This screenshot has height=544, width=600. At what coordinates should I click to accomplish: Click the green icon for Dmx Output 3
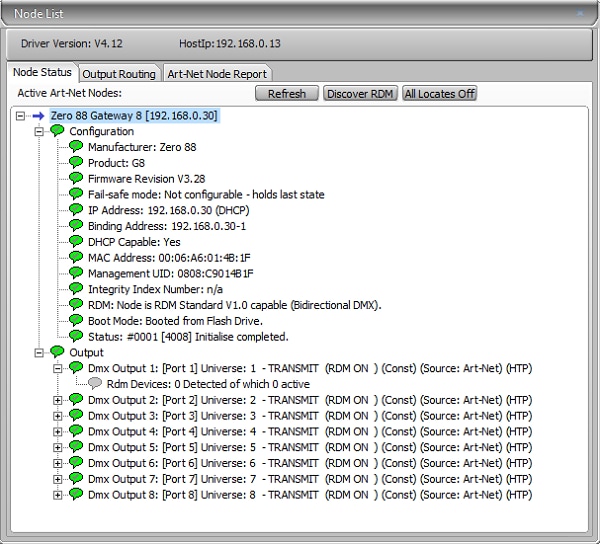point(76,415)
